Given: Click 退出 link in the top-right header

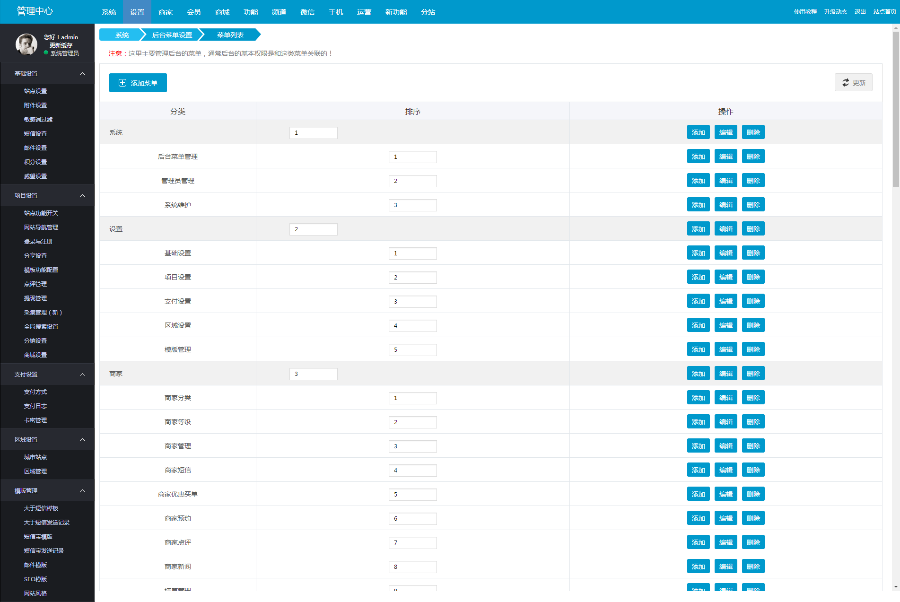Looking at the screenshot, I should pyautogui.click(x=861, y=12).
